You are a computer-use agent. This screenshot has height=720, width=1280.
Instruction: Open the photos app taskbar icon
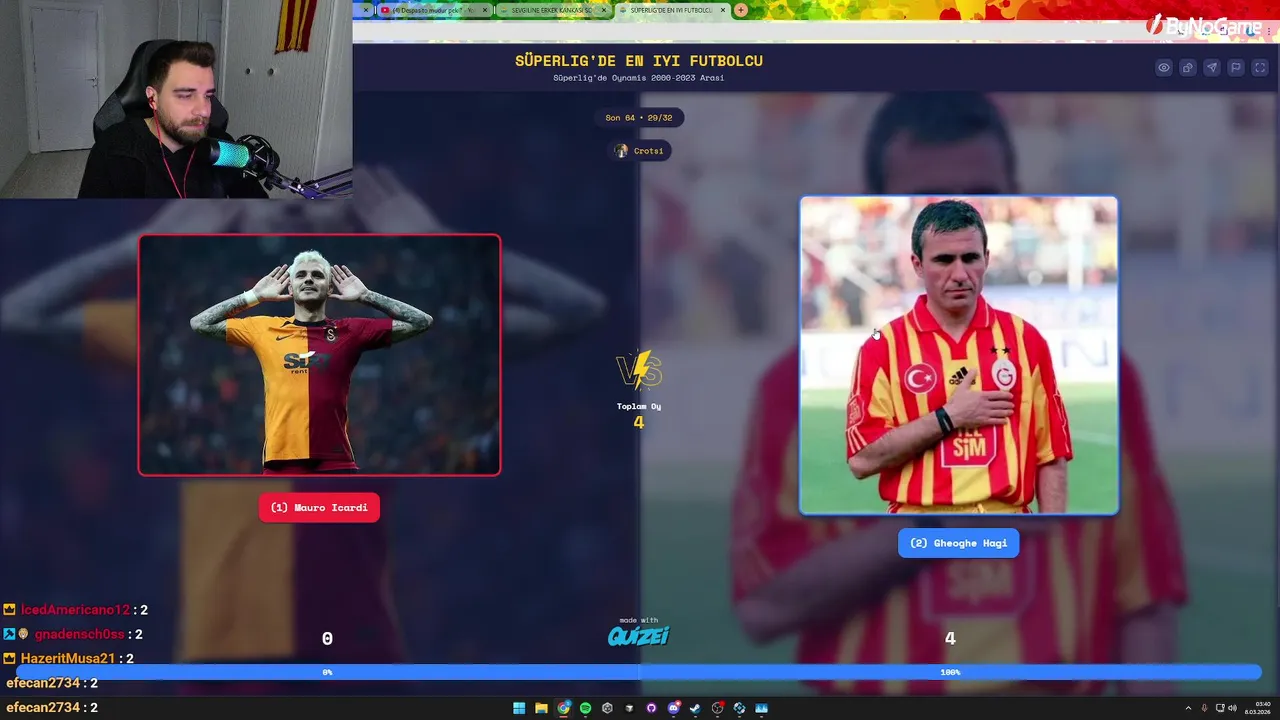click(x=761, y=708)
